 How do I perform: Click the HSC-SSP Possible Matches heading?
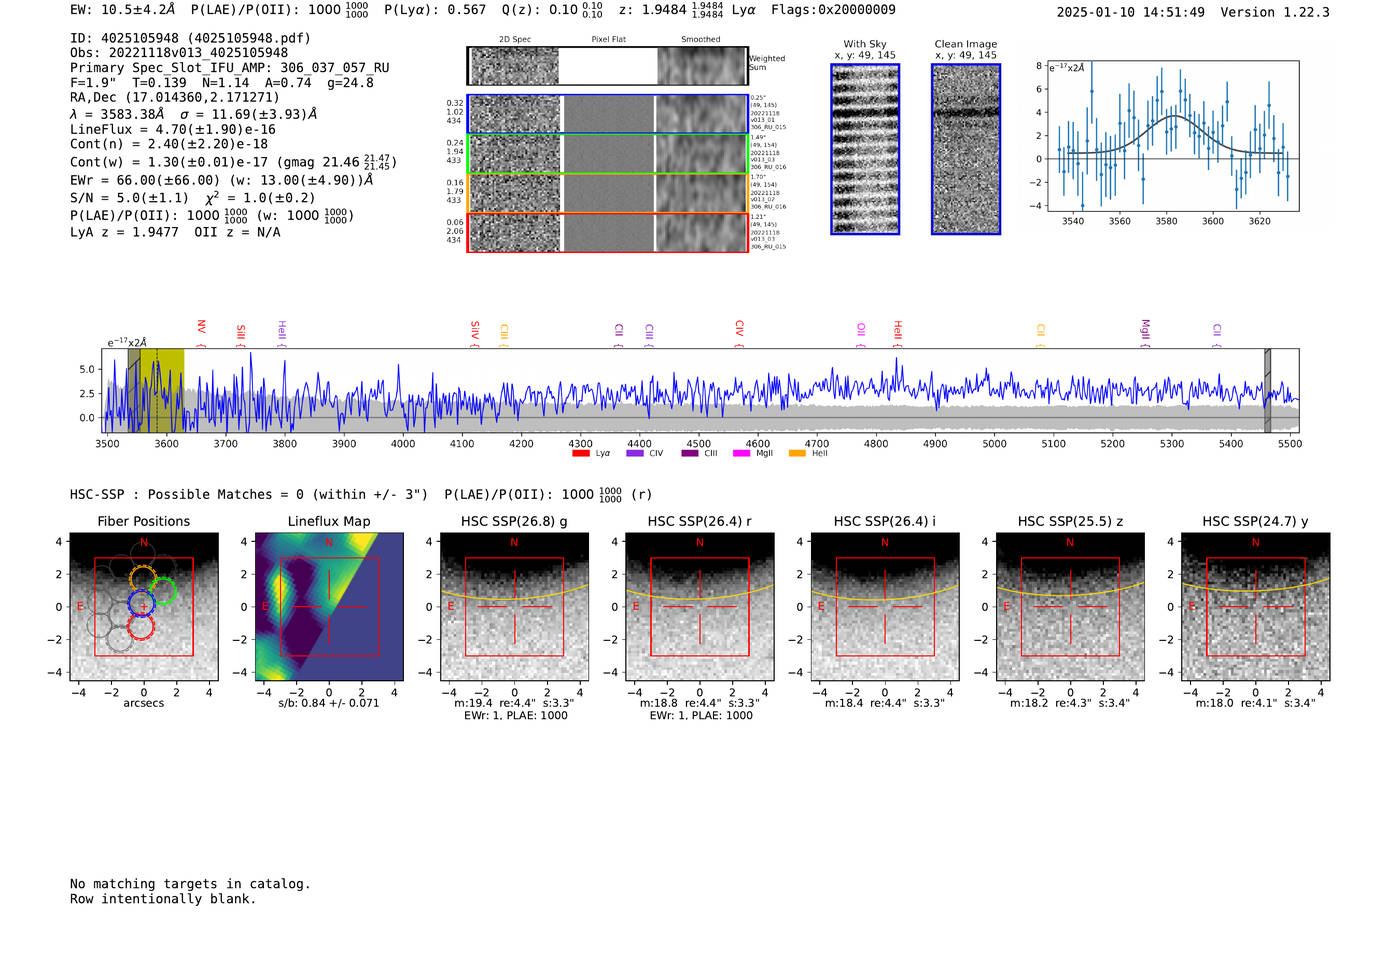(249, 494)
